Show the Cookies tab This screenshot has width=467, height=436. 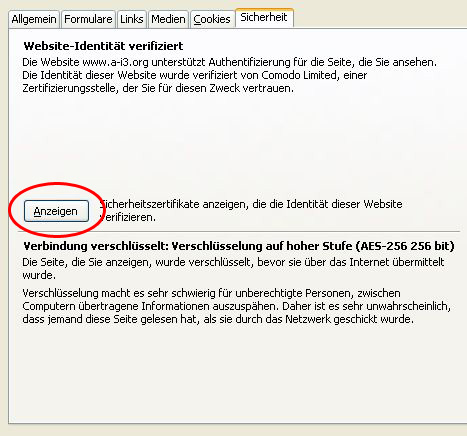click(x=212, y=19)
